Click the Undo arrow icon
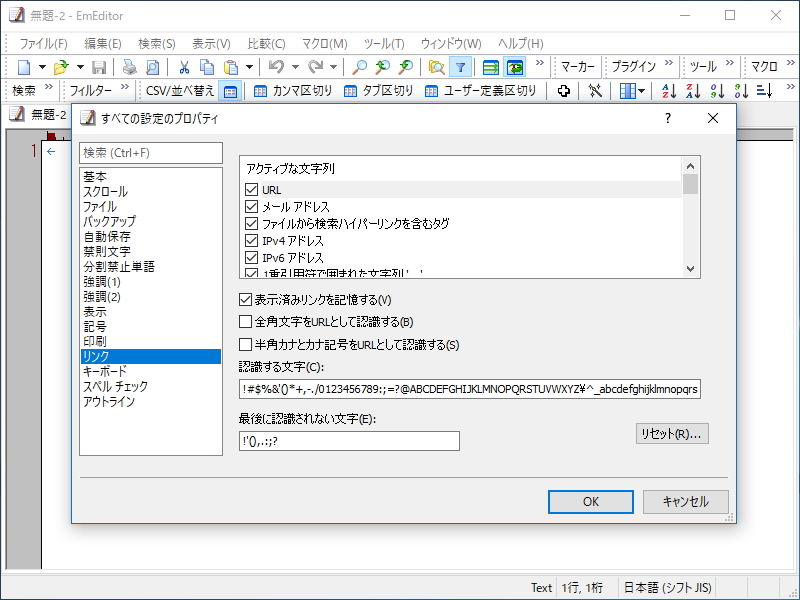This screenshot has width=800, height=600. click(276, 67)
